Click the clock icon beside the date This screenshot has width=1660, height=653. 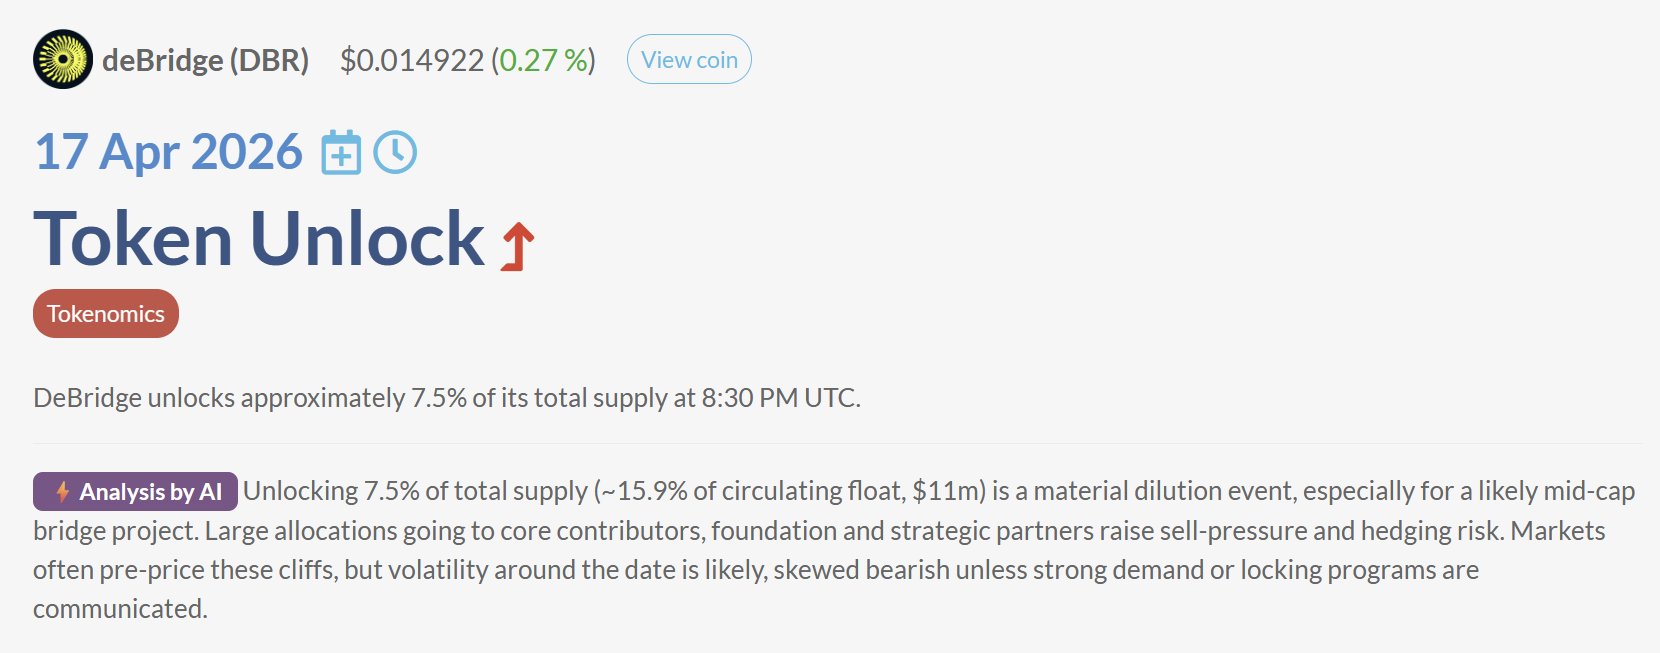pyautogui.click(x=395, y=153)
